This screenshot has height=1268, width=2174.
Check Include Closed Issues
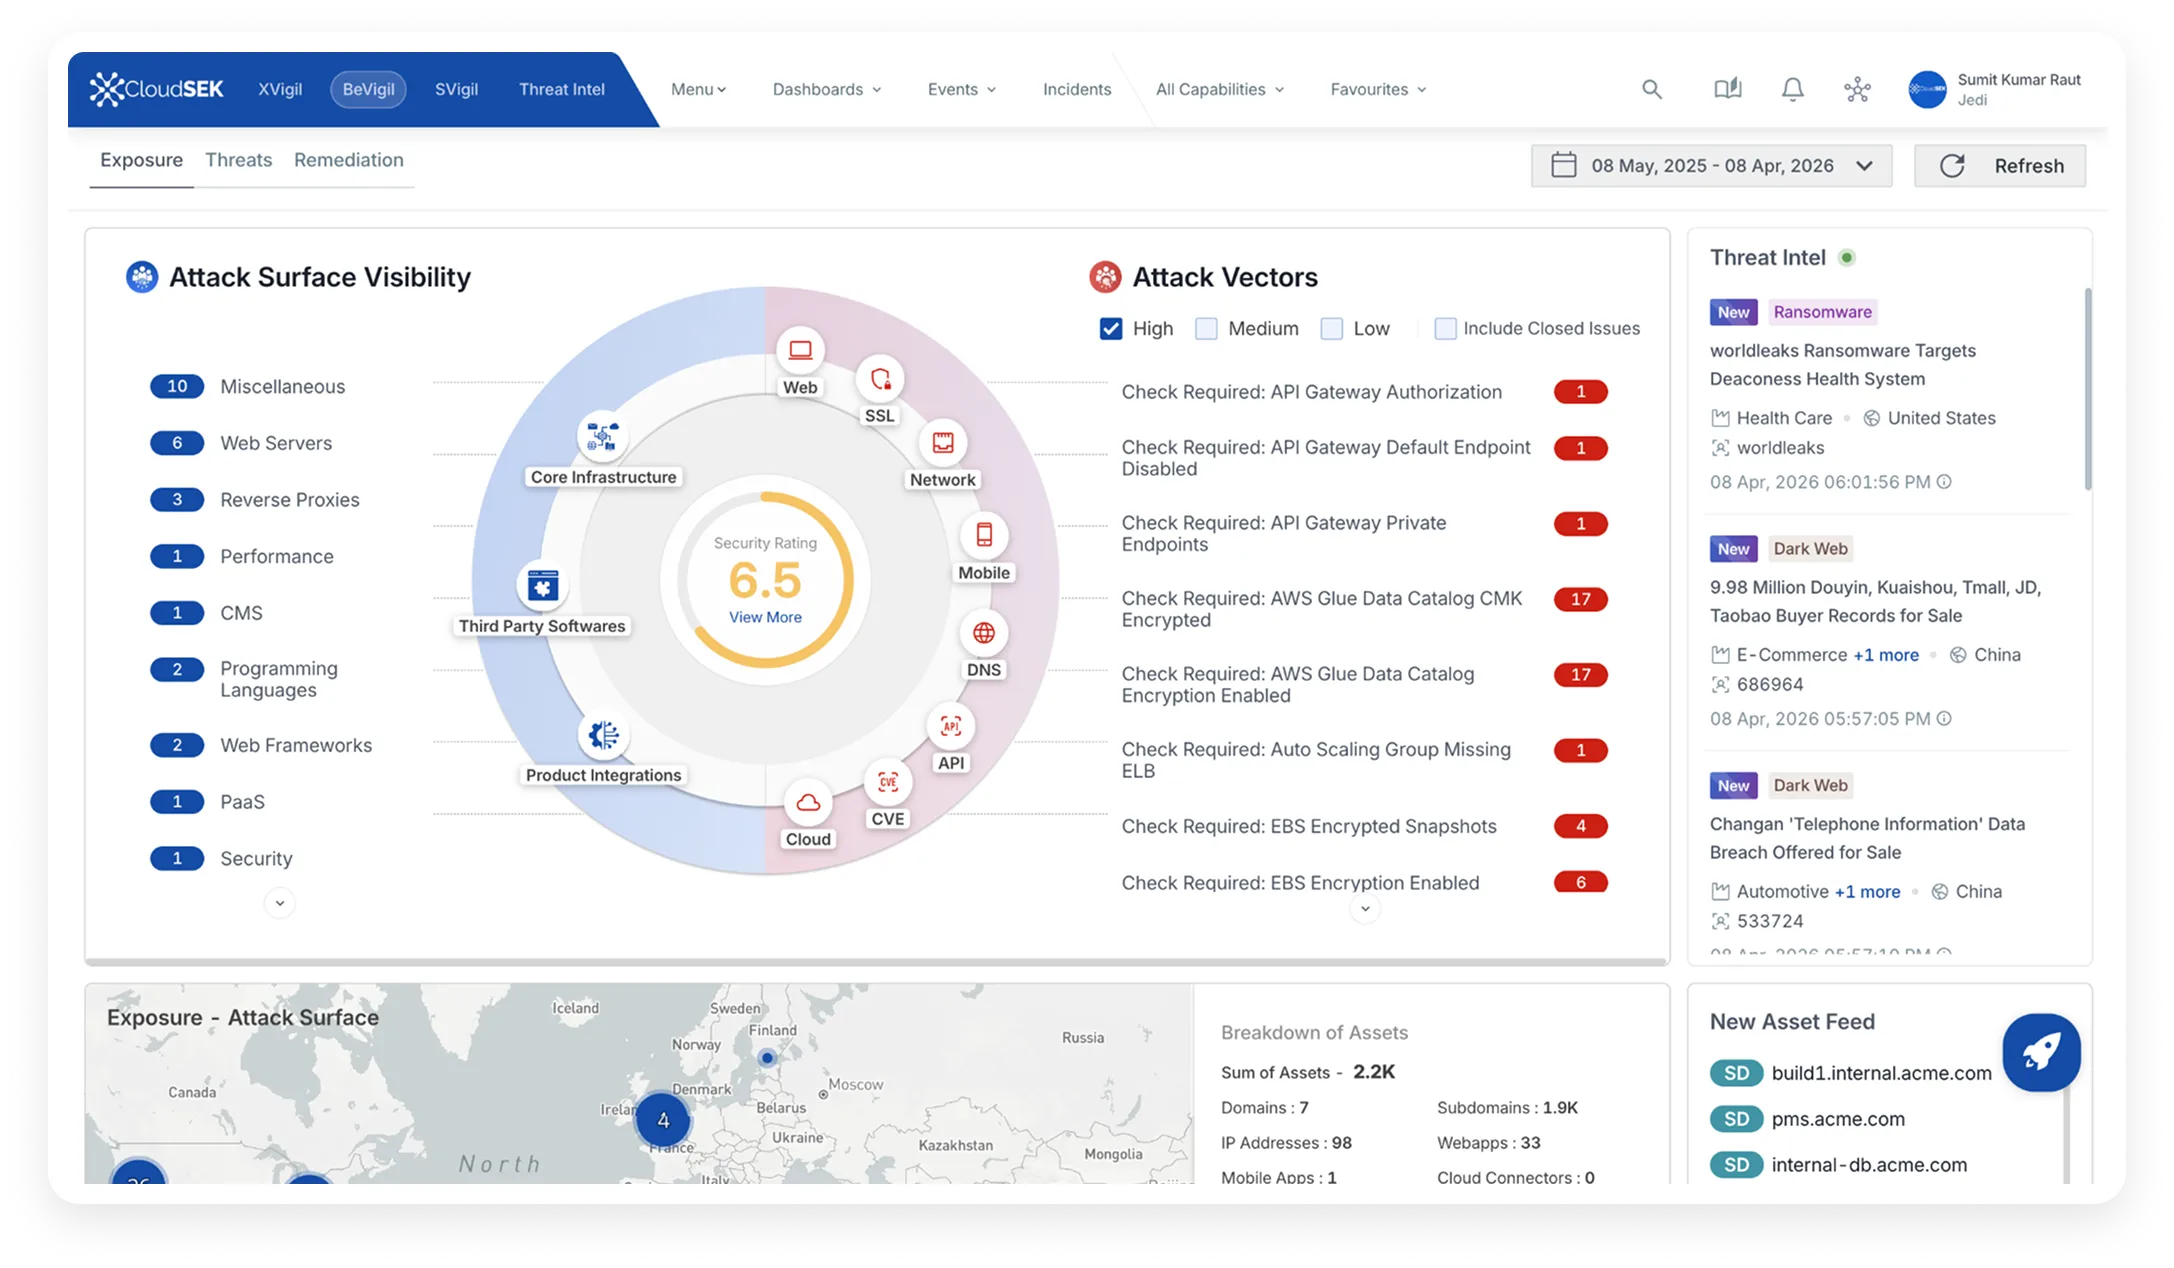tap(1444, 327)
